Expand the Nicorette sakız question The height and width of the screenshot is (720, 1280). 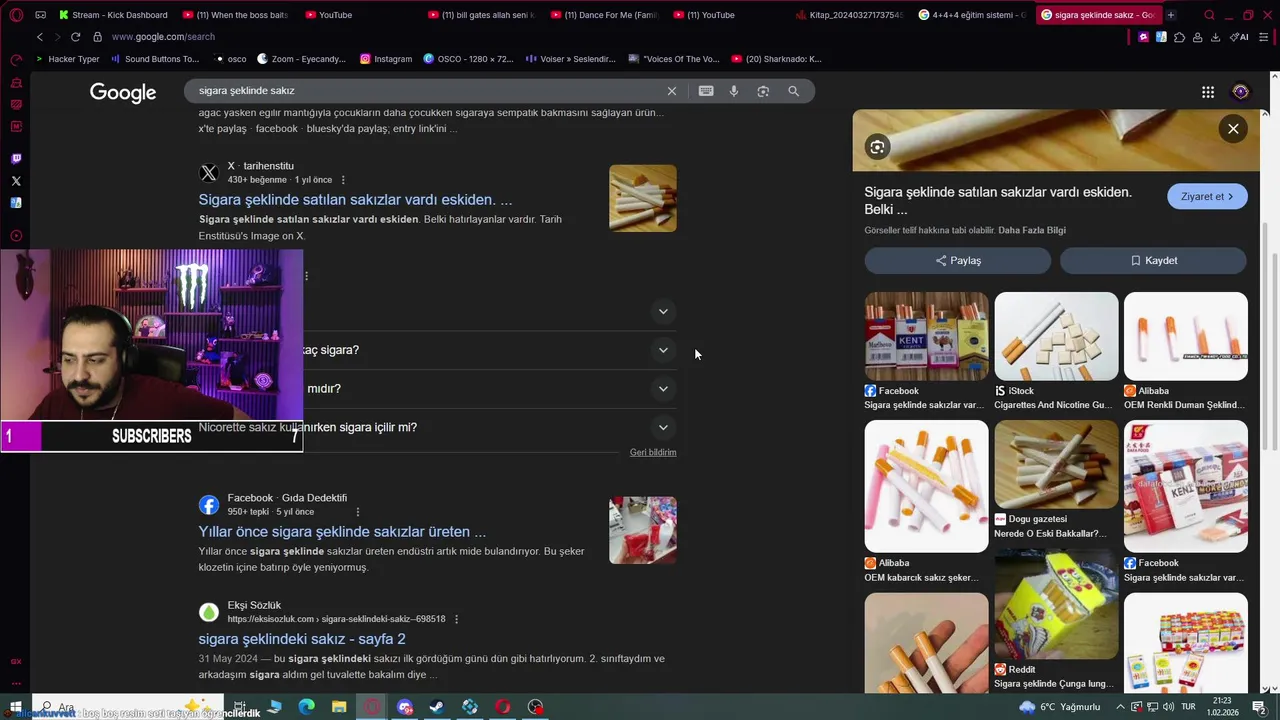coord(663,428)
